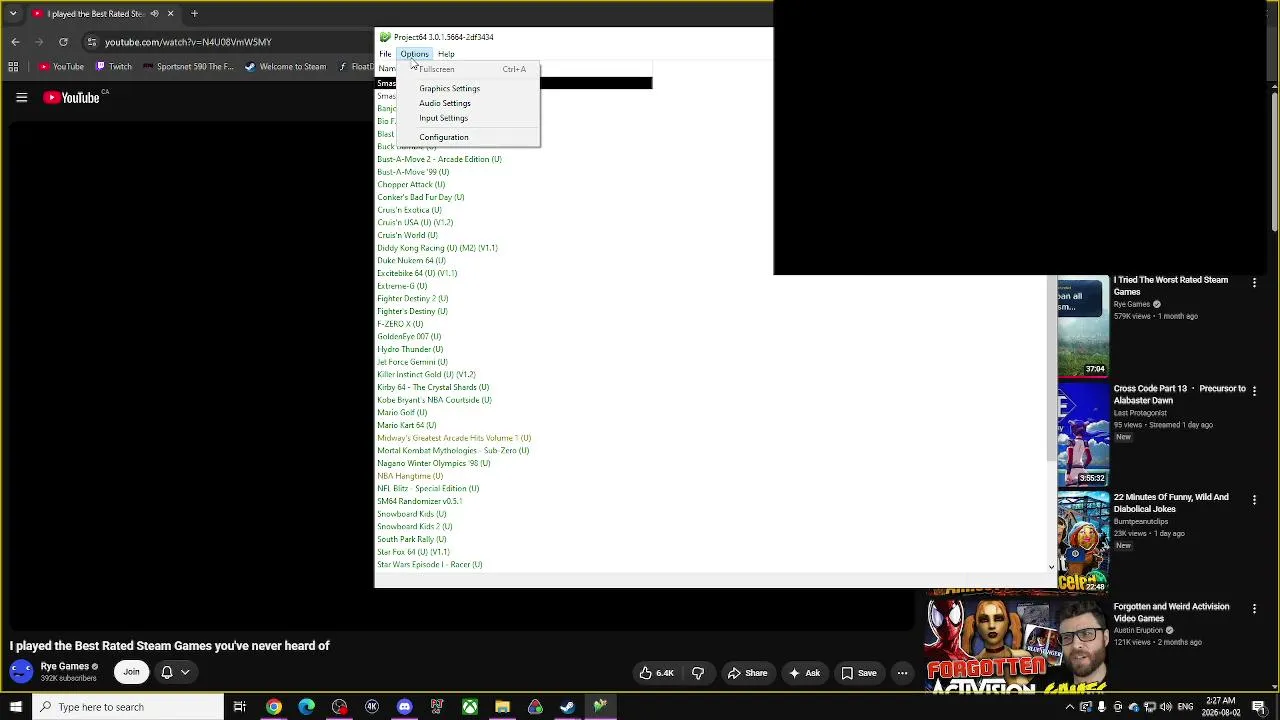
Task: View site information icon in address bar
Action: pos(91,42)
